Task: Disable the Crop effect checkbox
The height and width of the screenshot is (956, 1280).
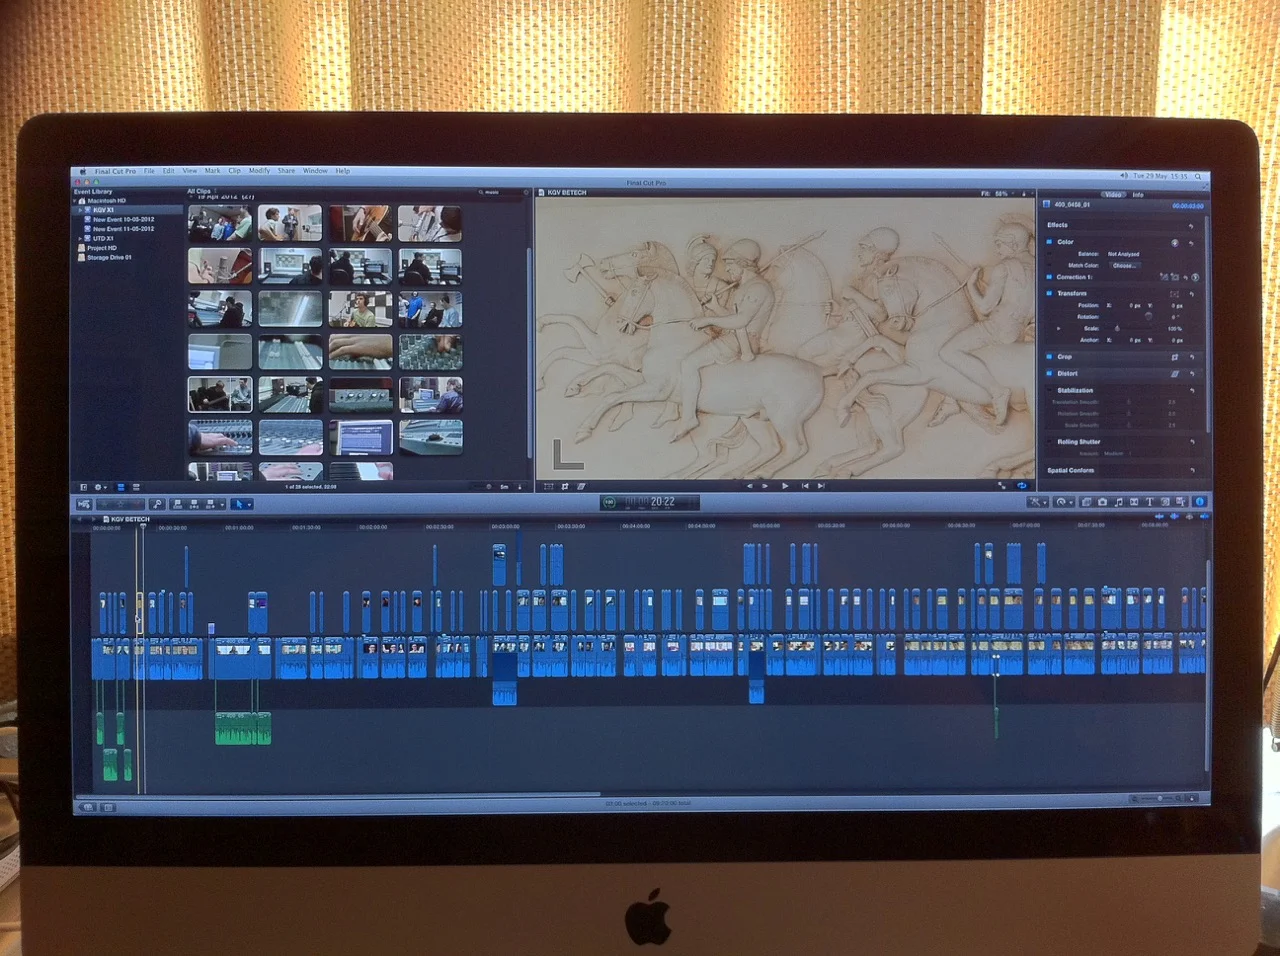Action: [x=1049, y=357]
